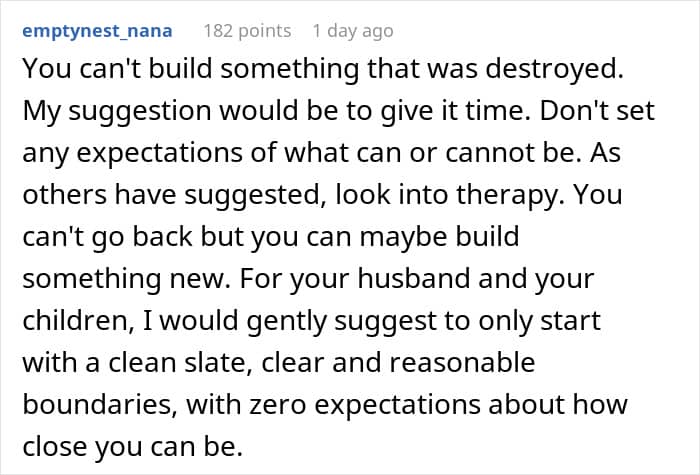This screenshot has height=475, width=700.
Task: Open the emptynest_nana user profile
Action: click(x=98, y=31)
